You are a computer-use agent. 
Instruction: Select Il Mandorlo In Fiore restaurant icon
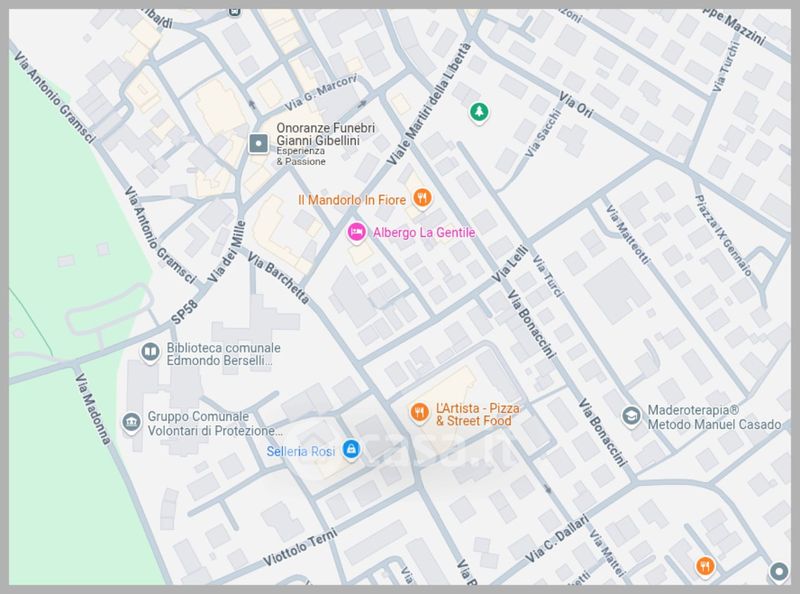(422, 199)
